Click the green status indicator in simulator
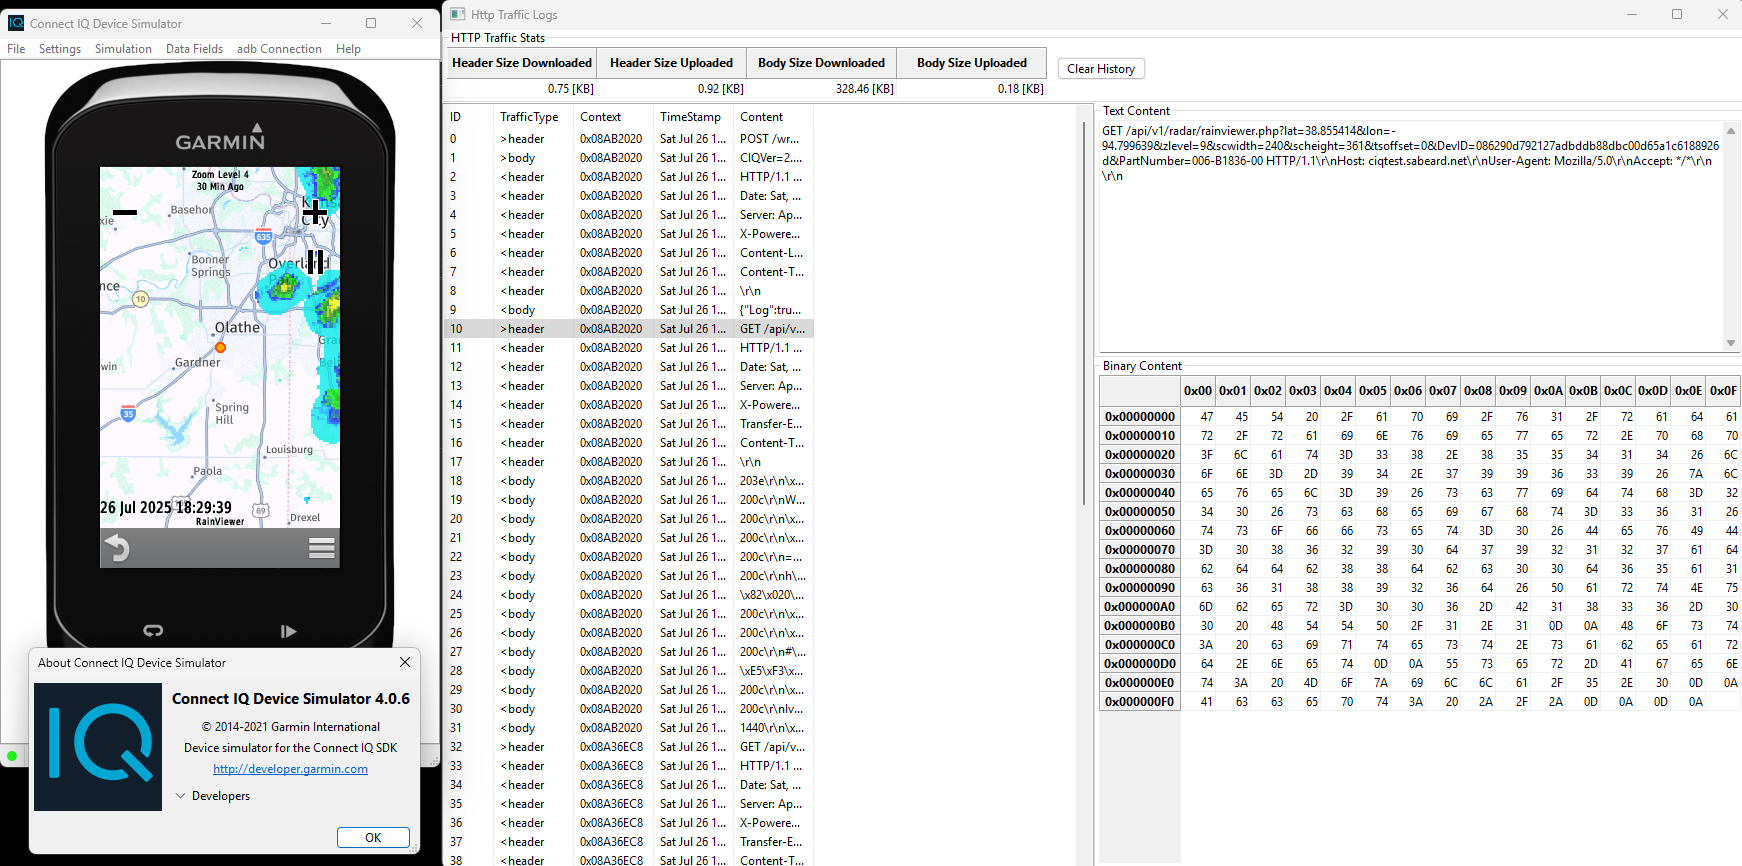The width and height of the screenshot is (1742, 866). click(x=12, y=756)
